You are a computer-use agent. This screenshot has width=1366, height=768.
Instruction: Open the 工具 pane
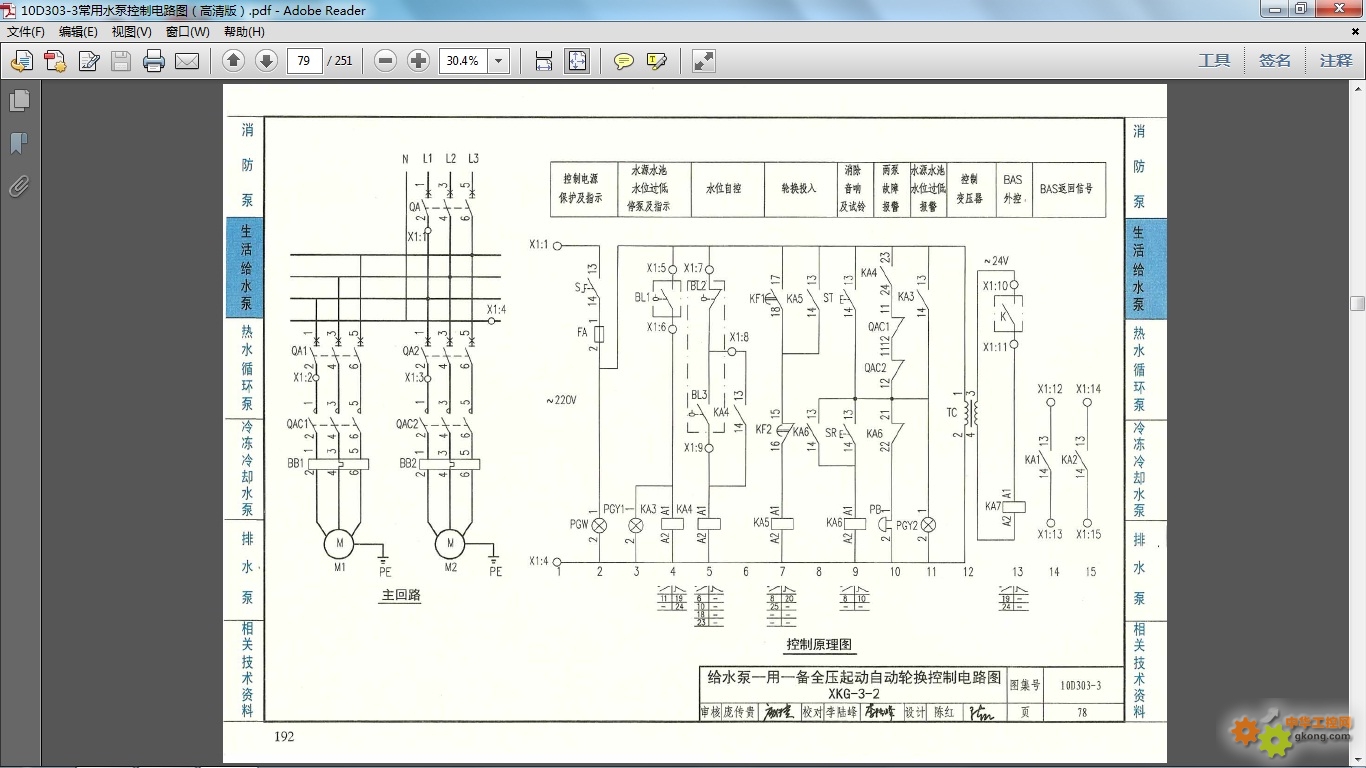(1214, 61)
